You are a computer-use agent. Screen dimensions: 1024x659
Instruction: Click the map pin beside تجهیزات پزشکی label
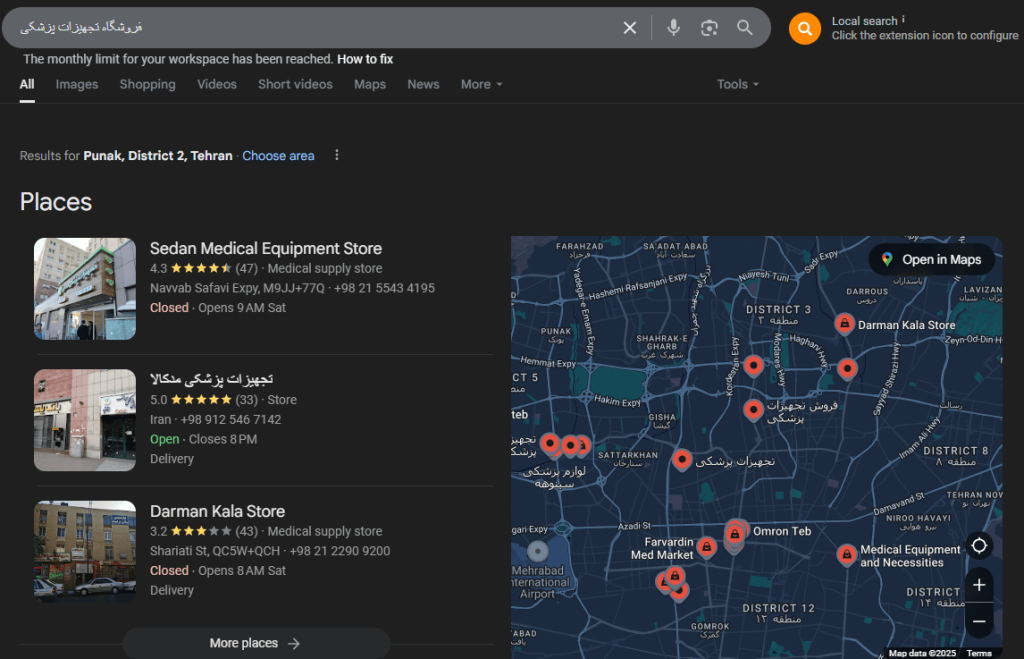pos(682,459)
